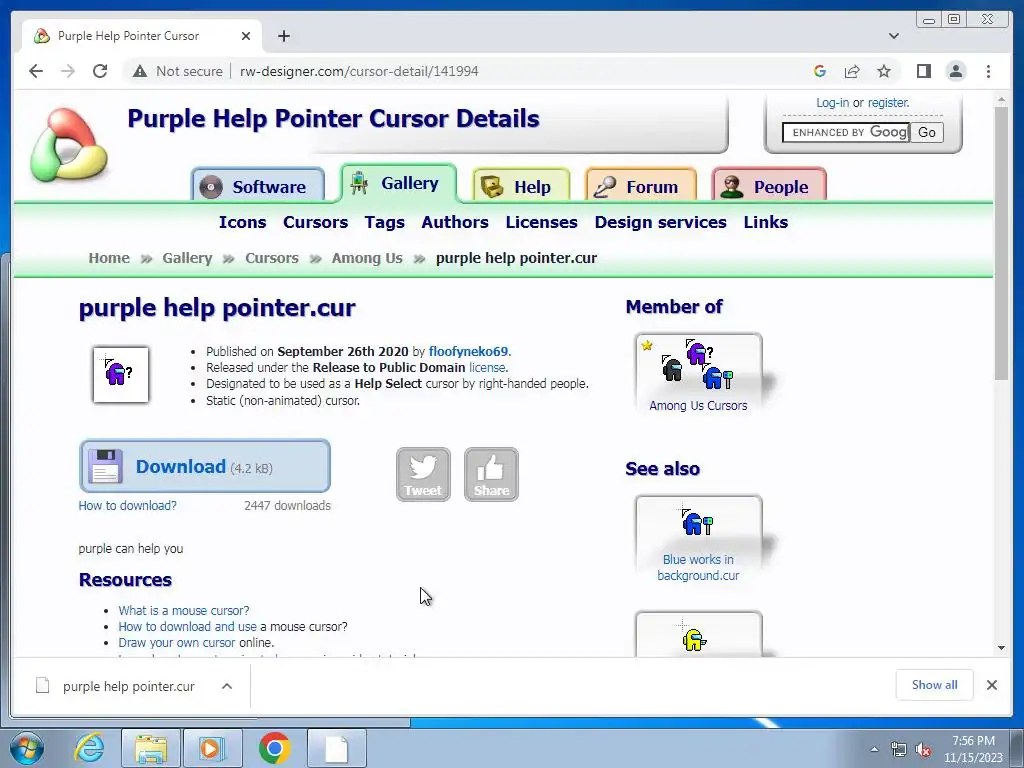Go to Tags section
Screen dimensions: 1024x768
(385, 222)
